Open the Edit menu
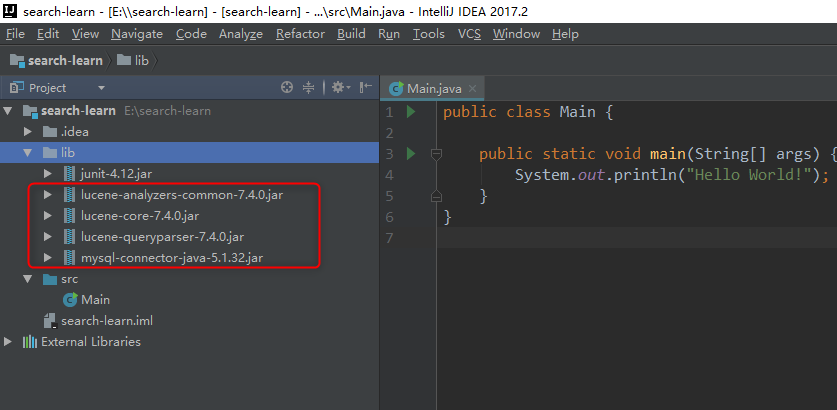This screenshot has height=410, width=837. [48, 34]
